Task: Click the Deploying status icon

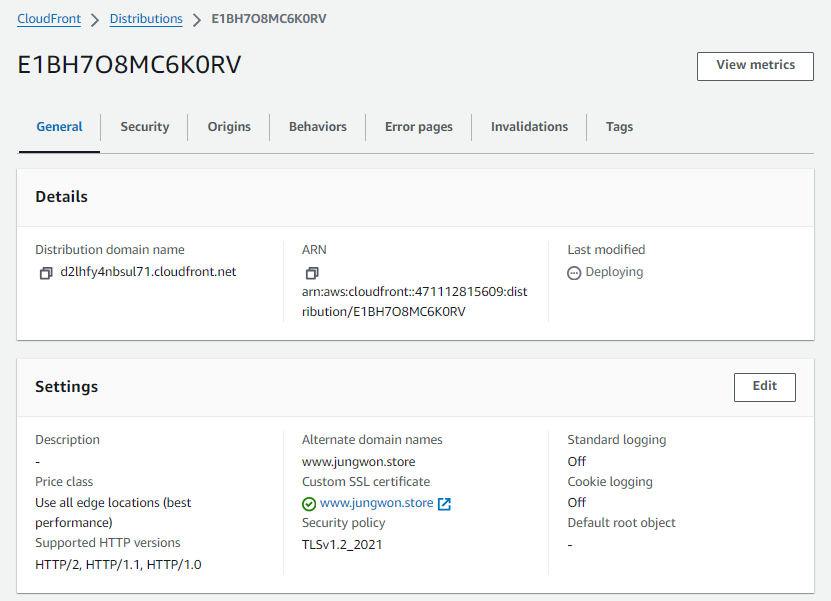Action: 574,273
